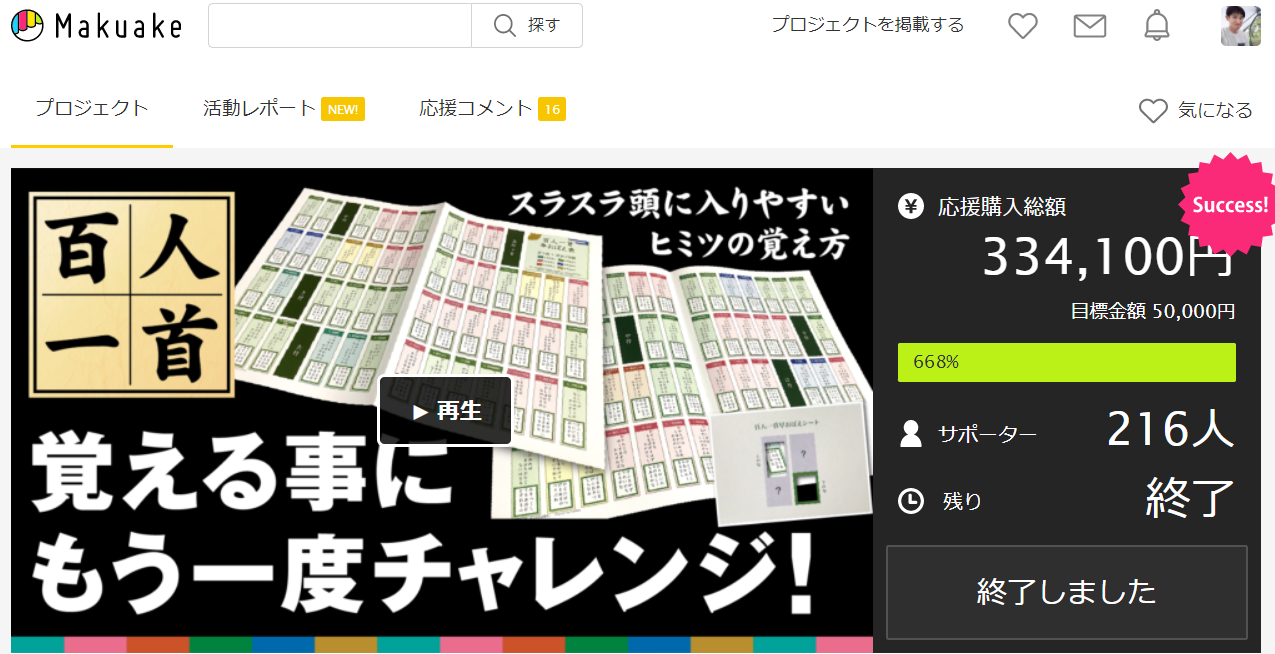The width and height of the screenshot is (1275, 654).
Task: Check notifications via the bell icon
Action: pyautogui.click(x=1157, y=26)
